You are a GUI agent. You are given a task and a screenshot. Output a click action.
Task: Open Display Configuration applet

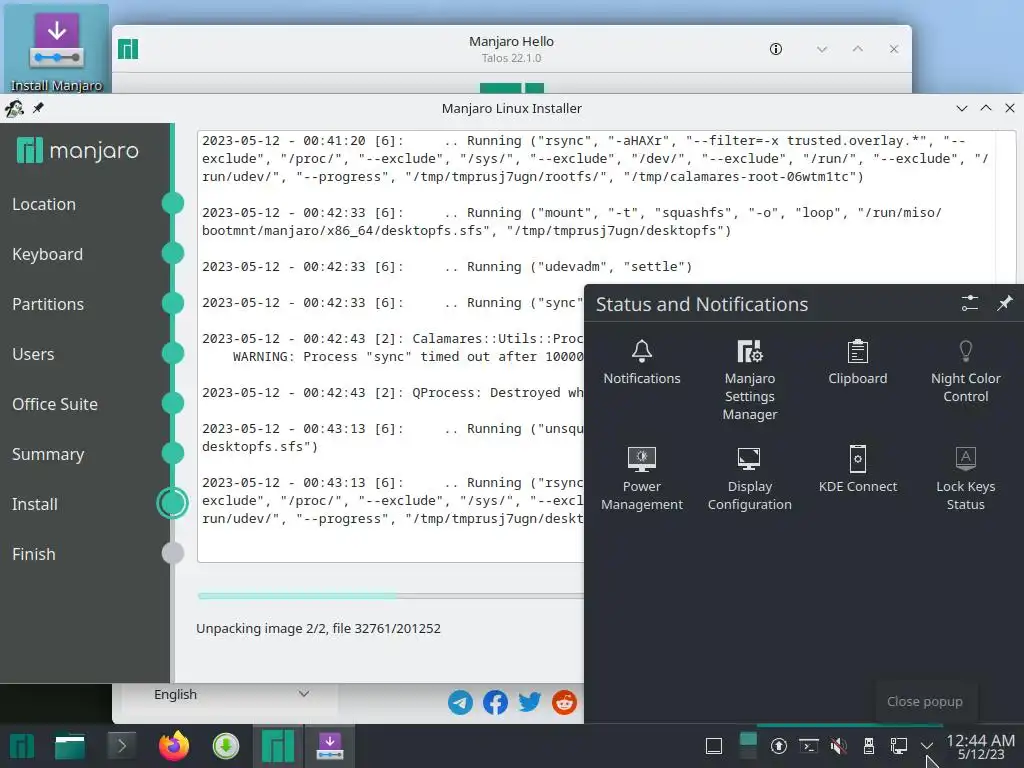(750, 479)
